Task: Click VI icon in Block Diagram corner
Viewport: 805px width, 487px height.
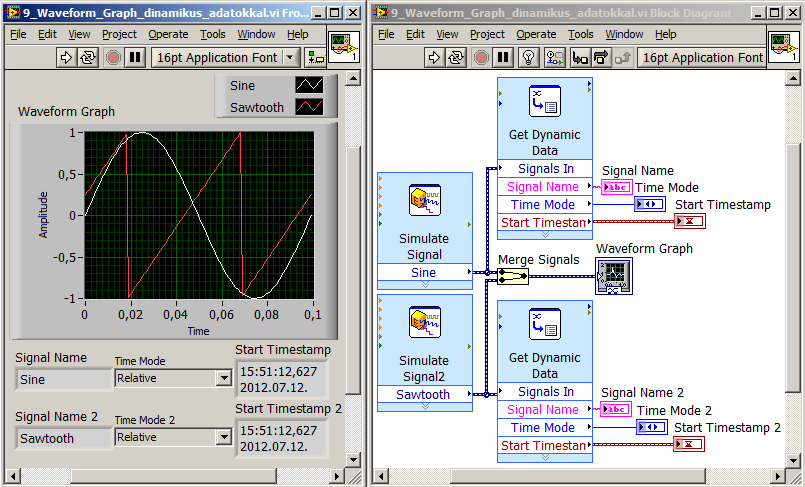Action: coord(783,46)
